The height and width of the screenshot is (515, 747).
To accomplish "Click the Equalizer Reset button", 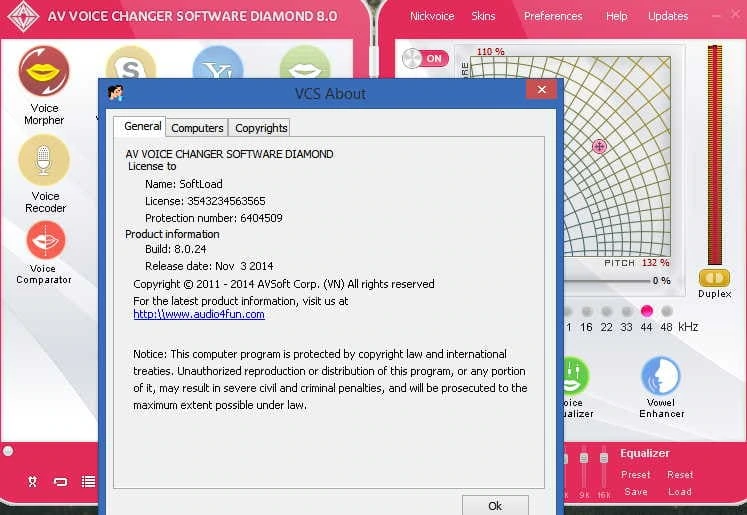I will (680, 475).
